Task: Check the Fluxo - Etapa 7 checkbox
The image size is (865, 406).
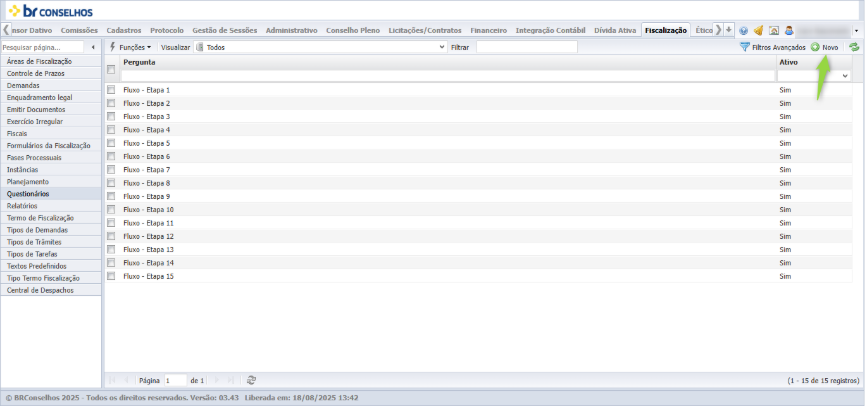Action: [x=111, y=169]
